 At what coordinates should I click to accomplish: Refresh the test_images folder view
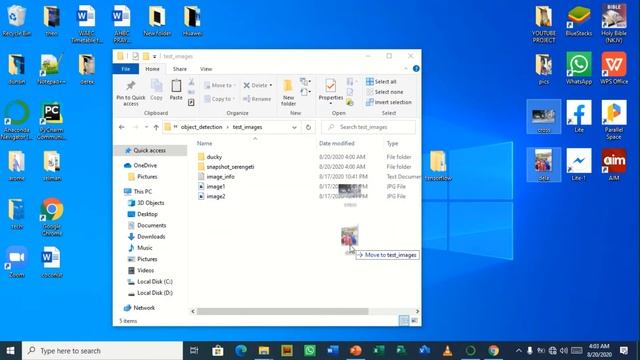pyautogui.click(x=308, y=127)
